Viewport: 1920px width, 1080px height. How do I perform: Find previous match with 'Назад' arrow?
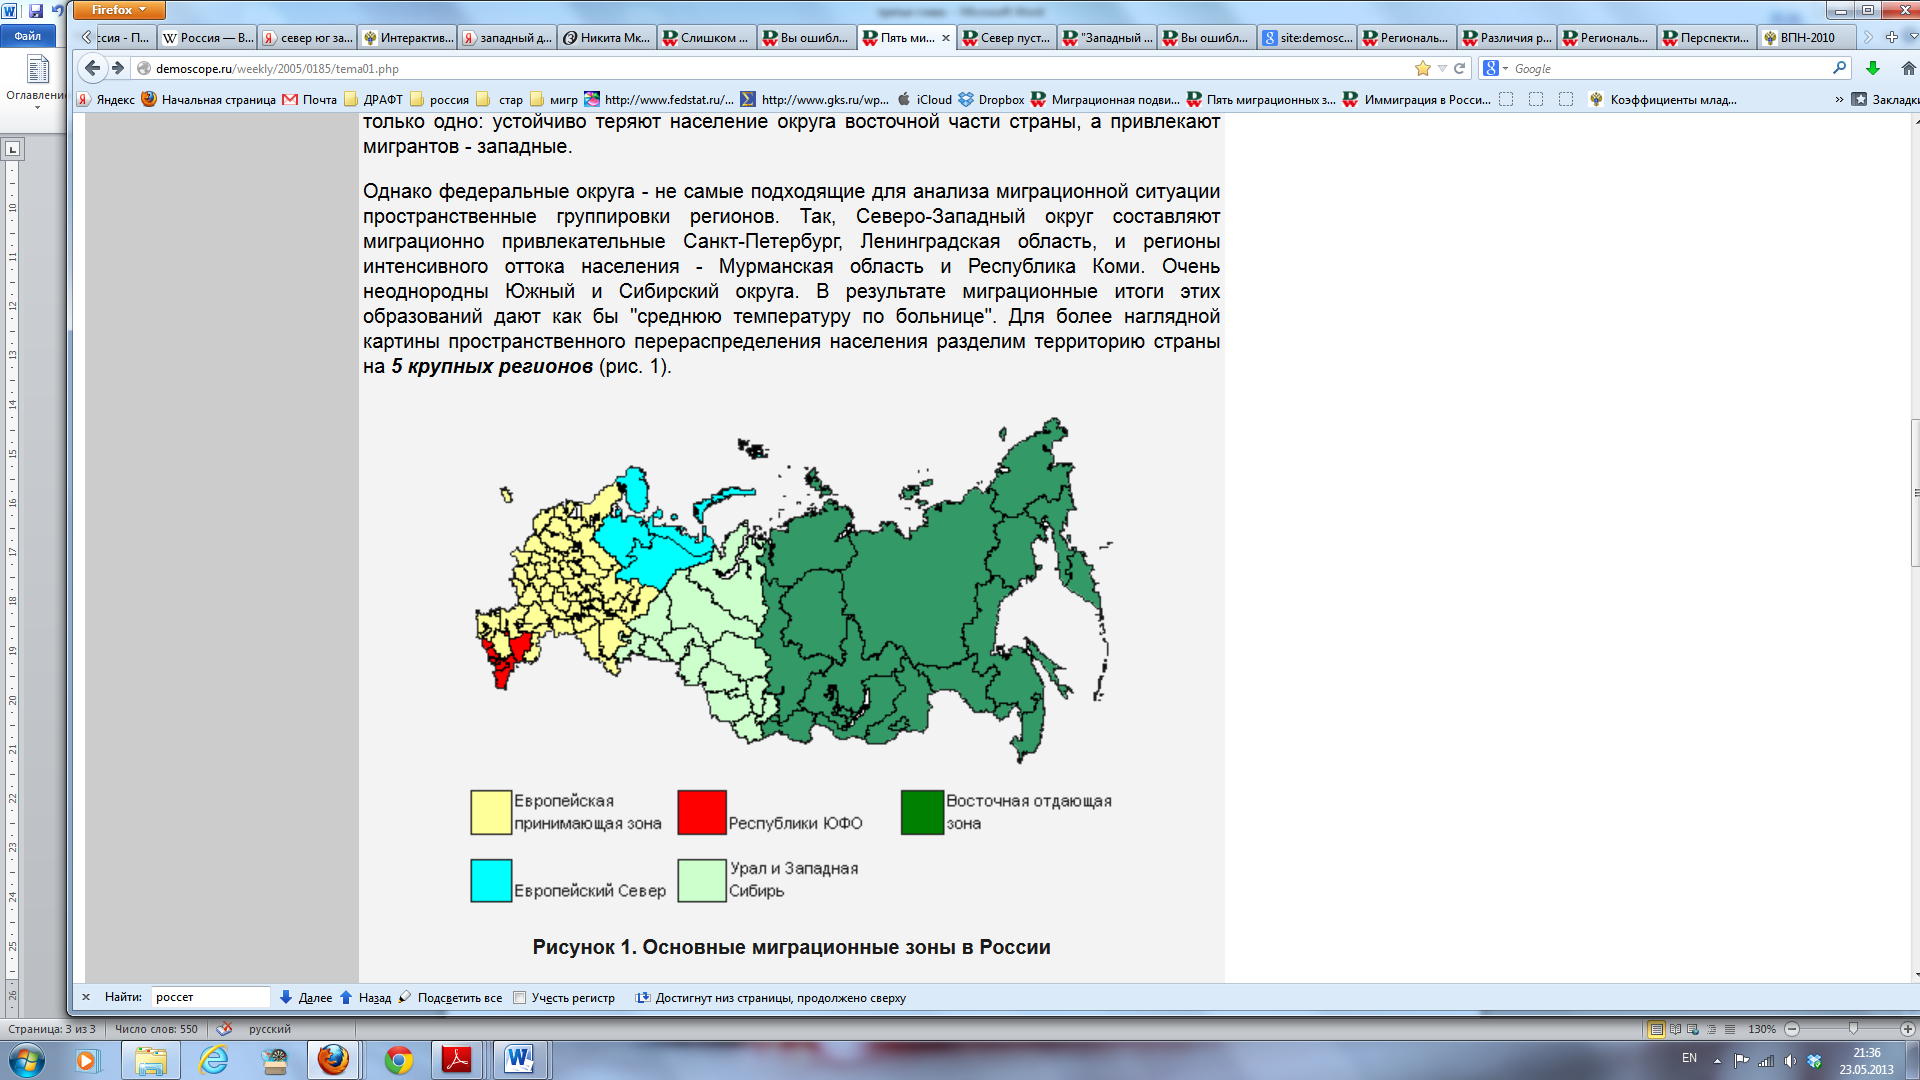coord(366,997)
